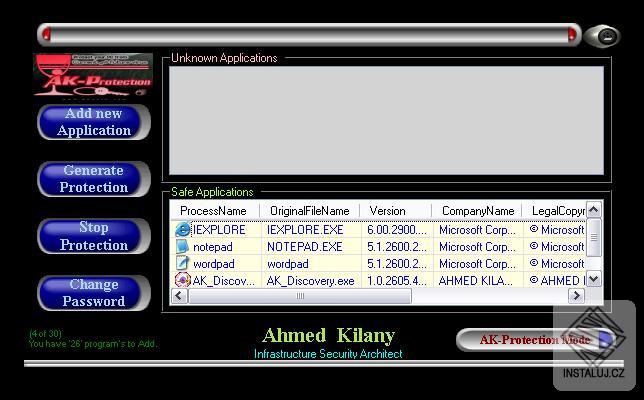
Task: Click the safe list vertical scroll up arrow
Action: click(x=594, y=210)
